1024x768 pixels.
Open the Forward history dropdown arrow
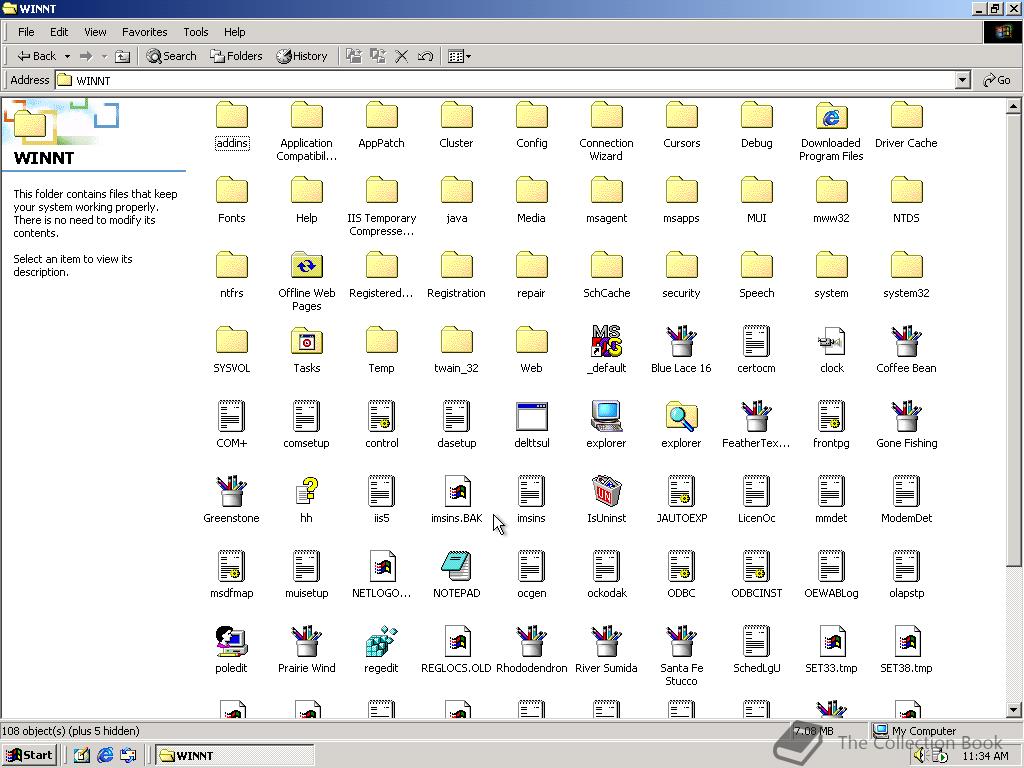[104, 56]
